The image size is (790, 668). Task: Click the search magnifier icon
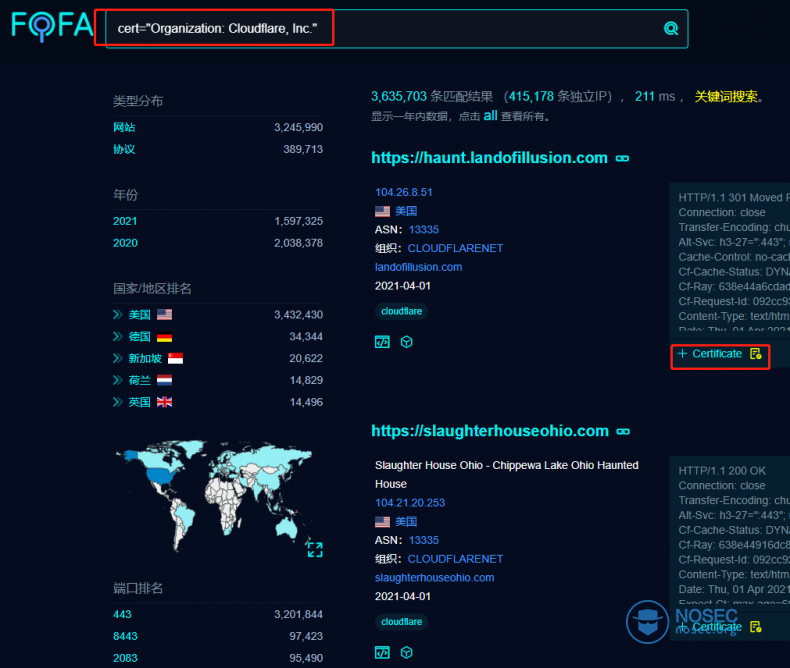coord(671,29)
